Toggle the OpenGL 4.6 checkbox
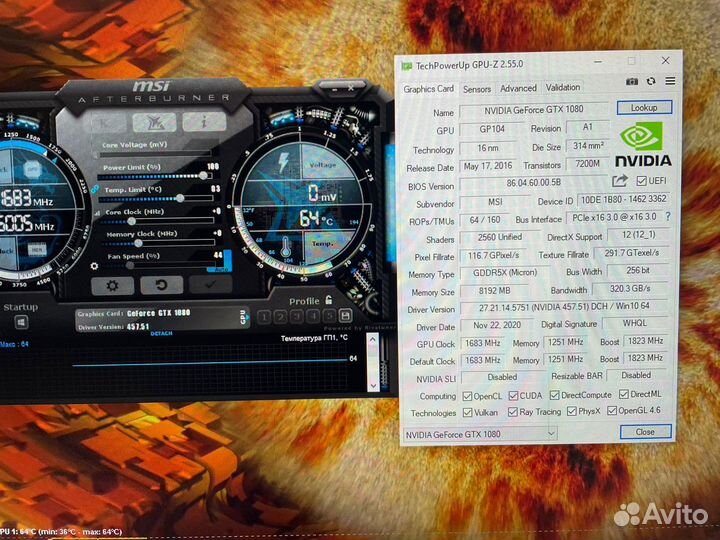 tap(612, 411)
